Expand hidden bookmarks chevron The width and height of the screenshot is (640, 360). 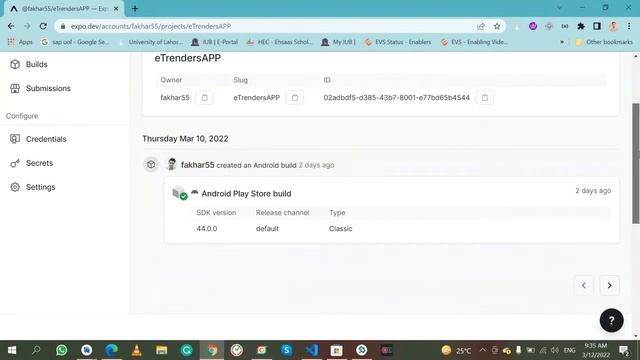pyautogui.click(x=562, y=42)
